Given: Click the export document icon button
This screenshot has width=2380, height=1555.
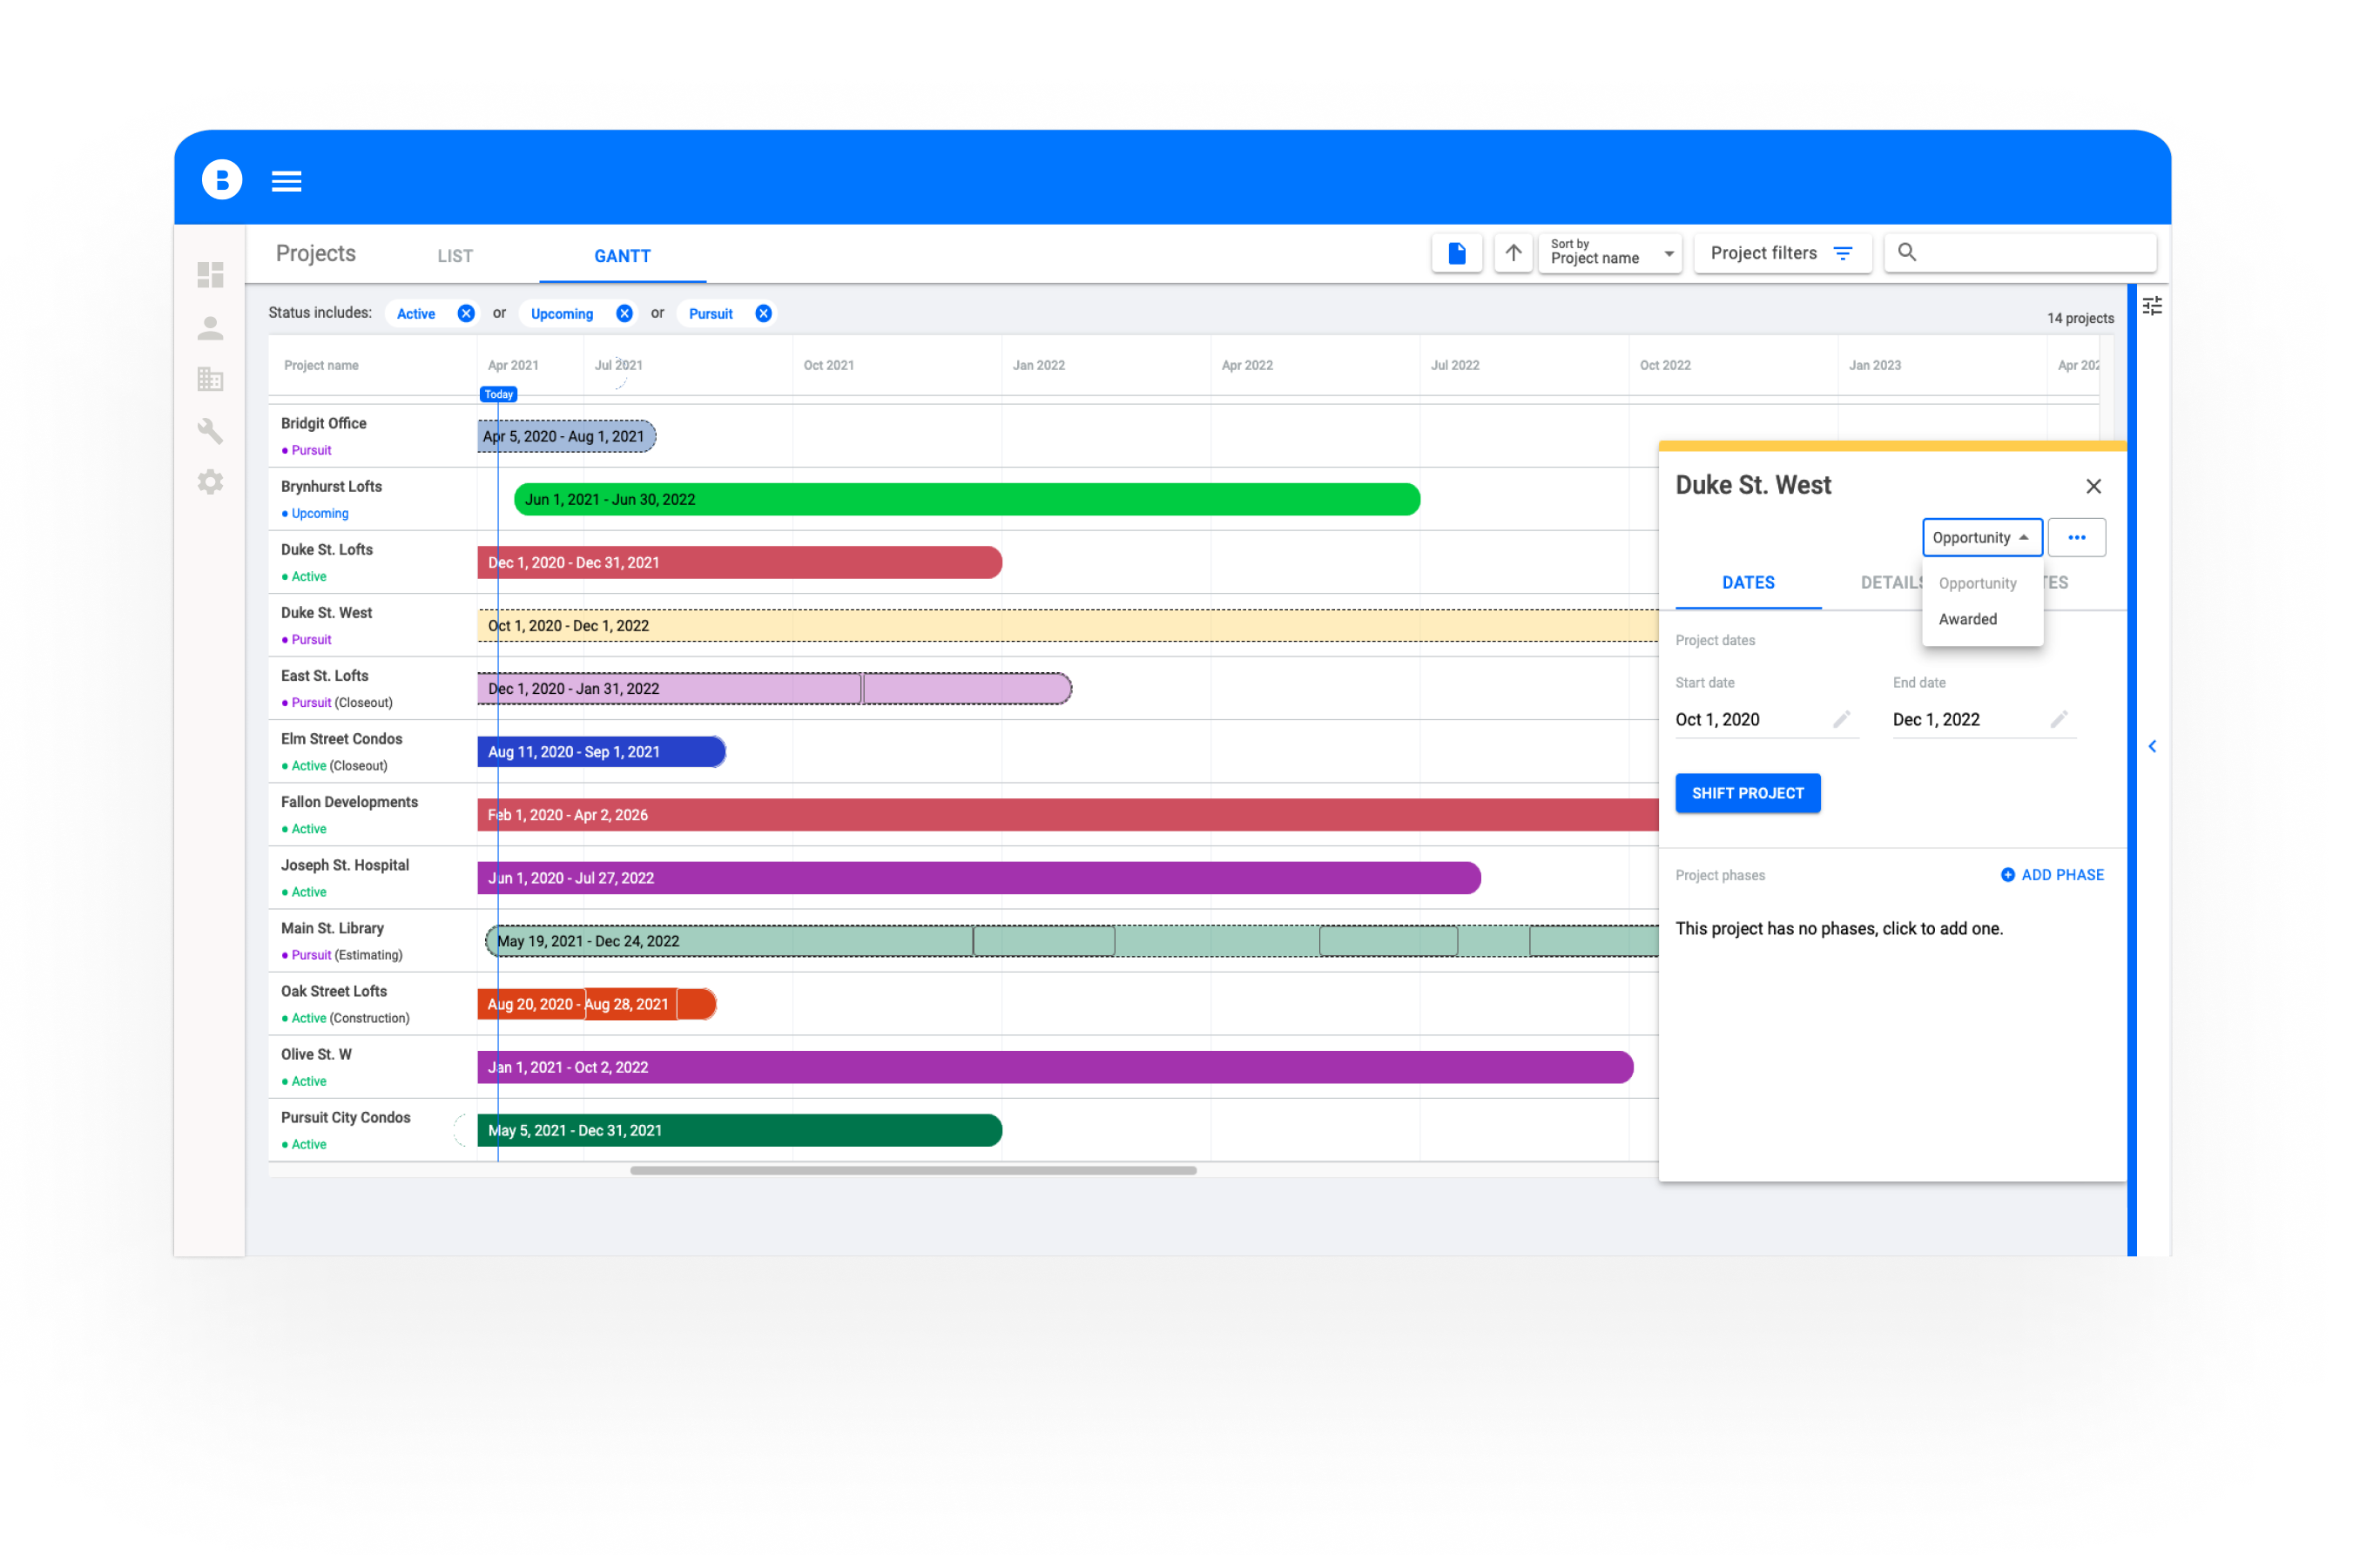Looking at the screenshot, I should coord(1456,254).
